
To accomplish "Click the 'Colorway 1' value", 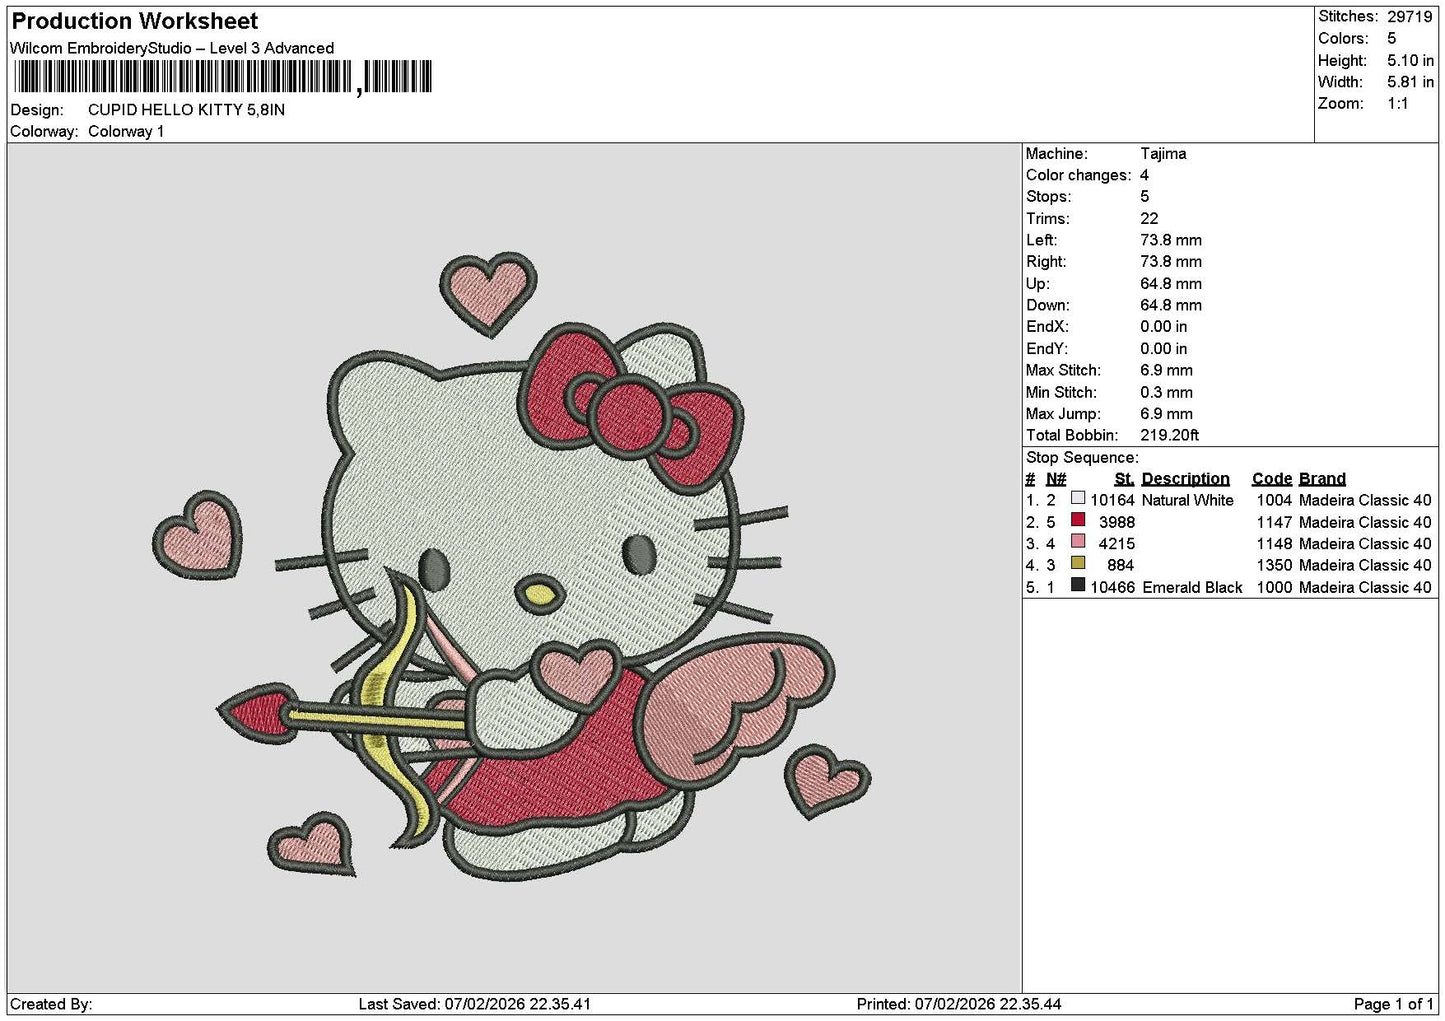I will tap(126, 132).
